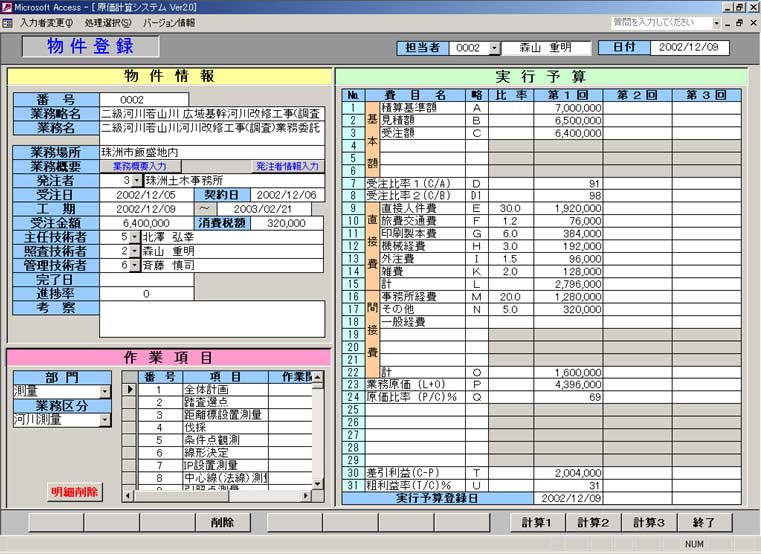Click the scroll-left arrow of the work items list
This screenshot has width=761, height=554.
[129, 494]
